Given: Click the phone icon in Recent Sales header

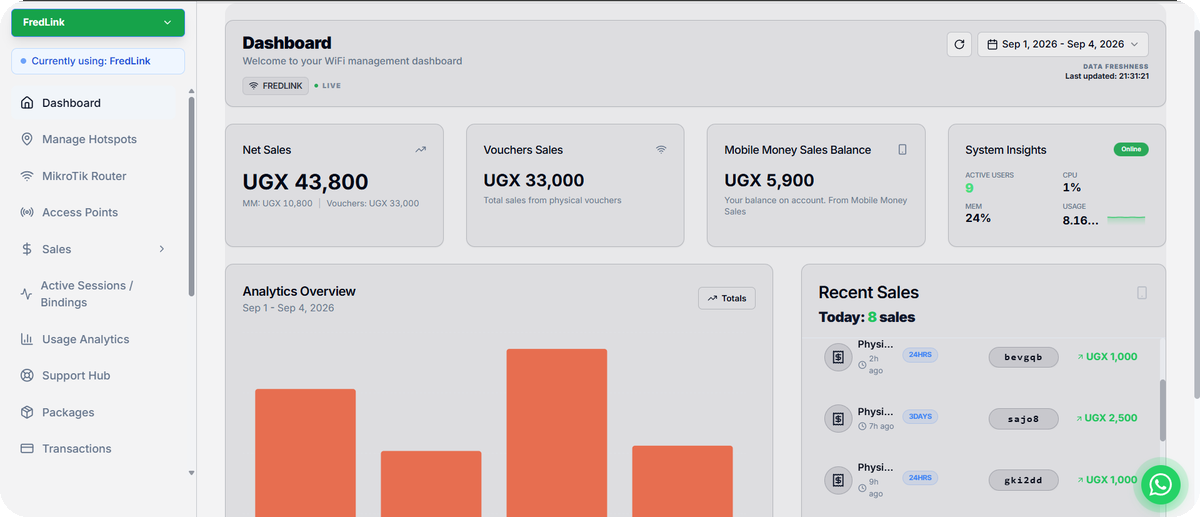Looking at the screenshot, I should click(1142, 293).
